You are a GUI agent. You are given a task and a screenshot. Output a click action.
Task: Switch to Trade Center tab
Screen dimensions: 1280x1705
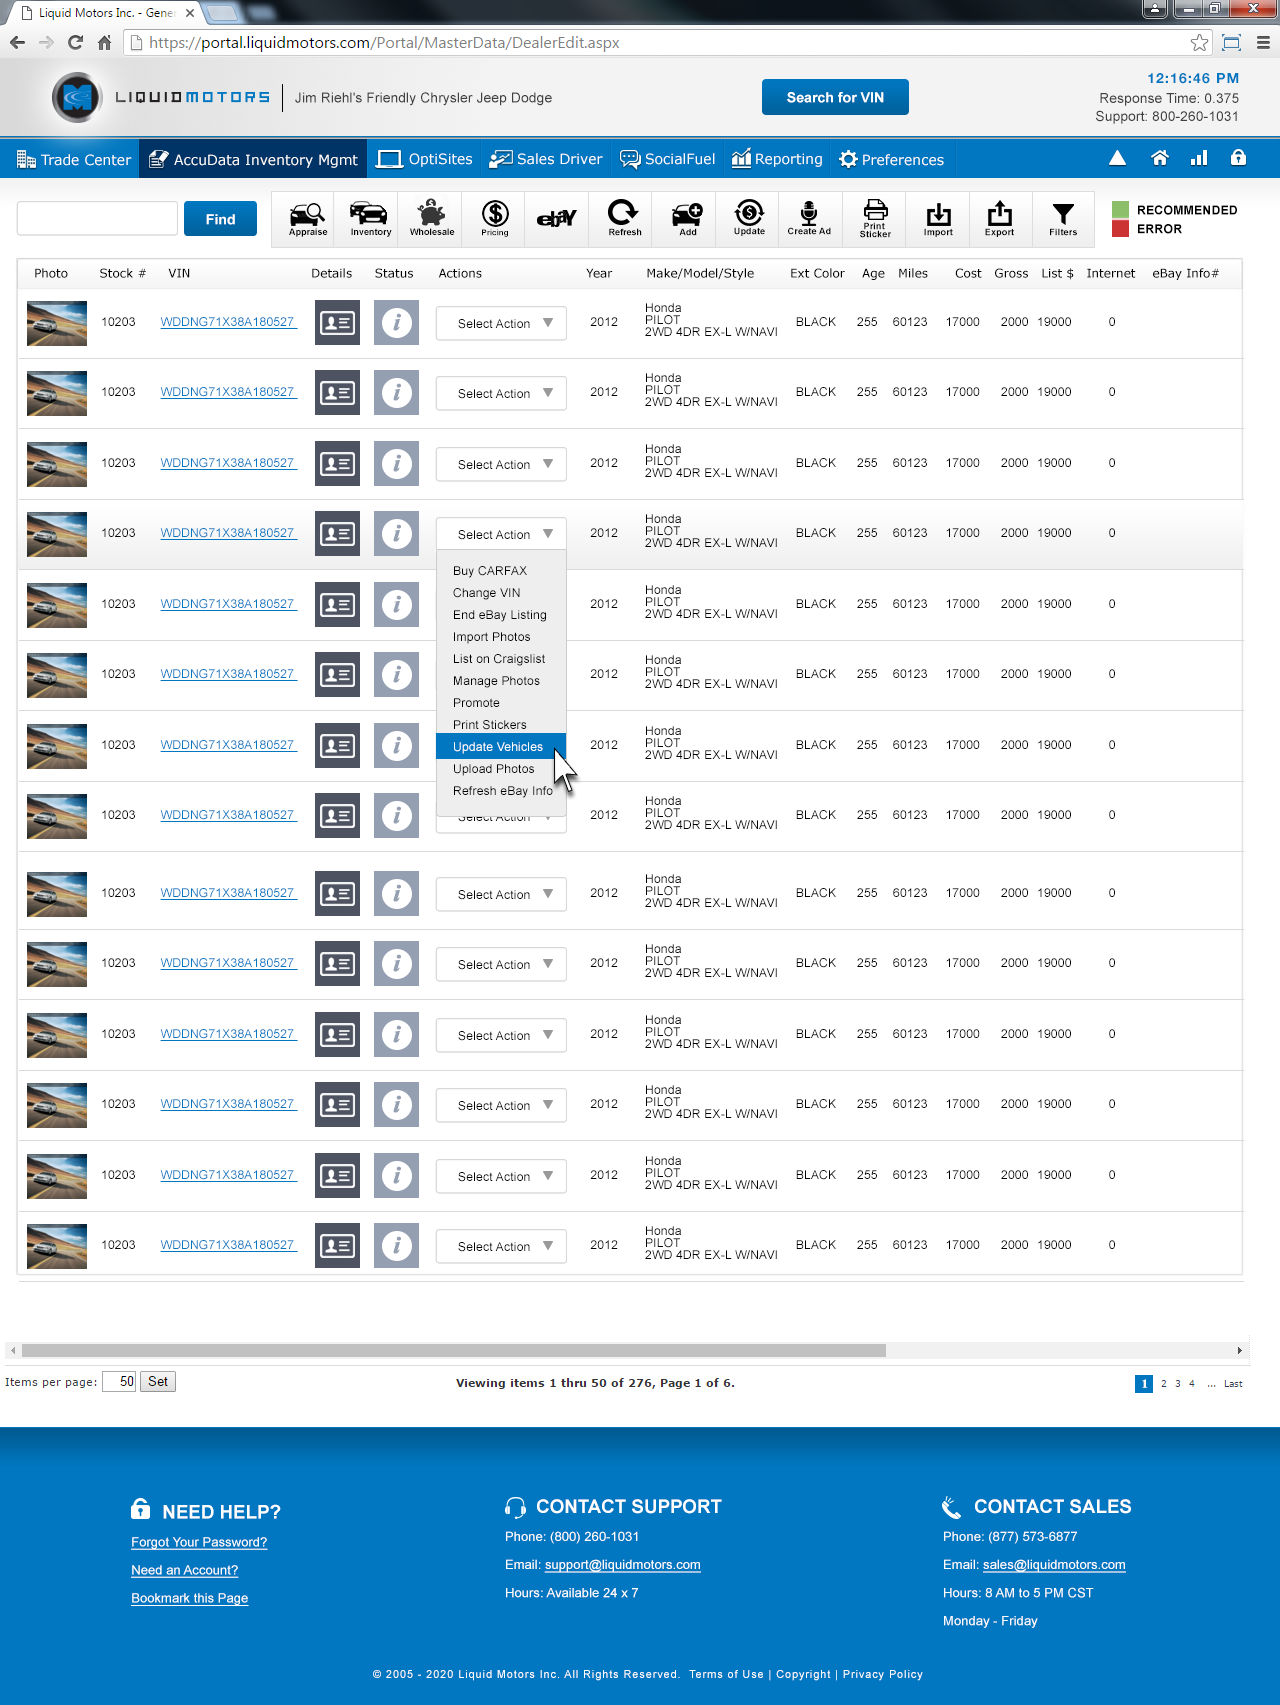[73, 159]
